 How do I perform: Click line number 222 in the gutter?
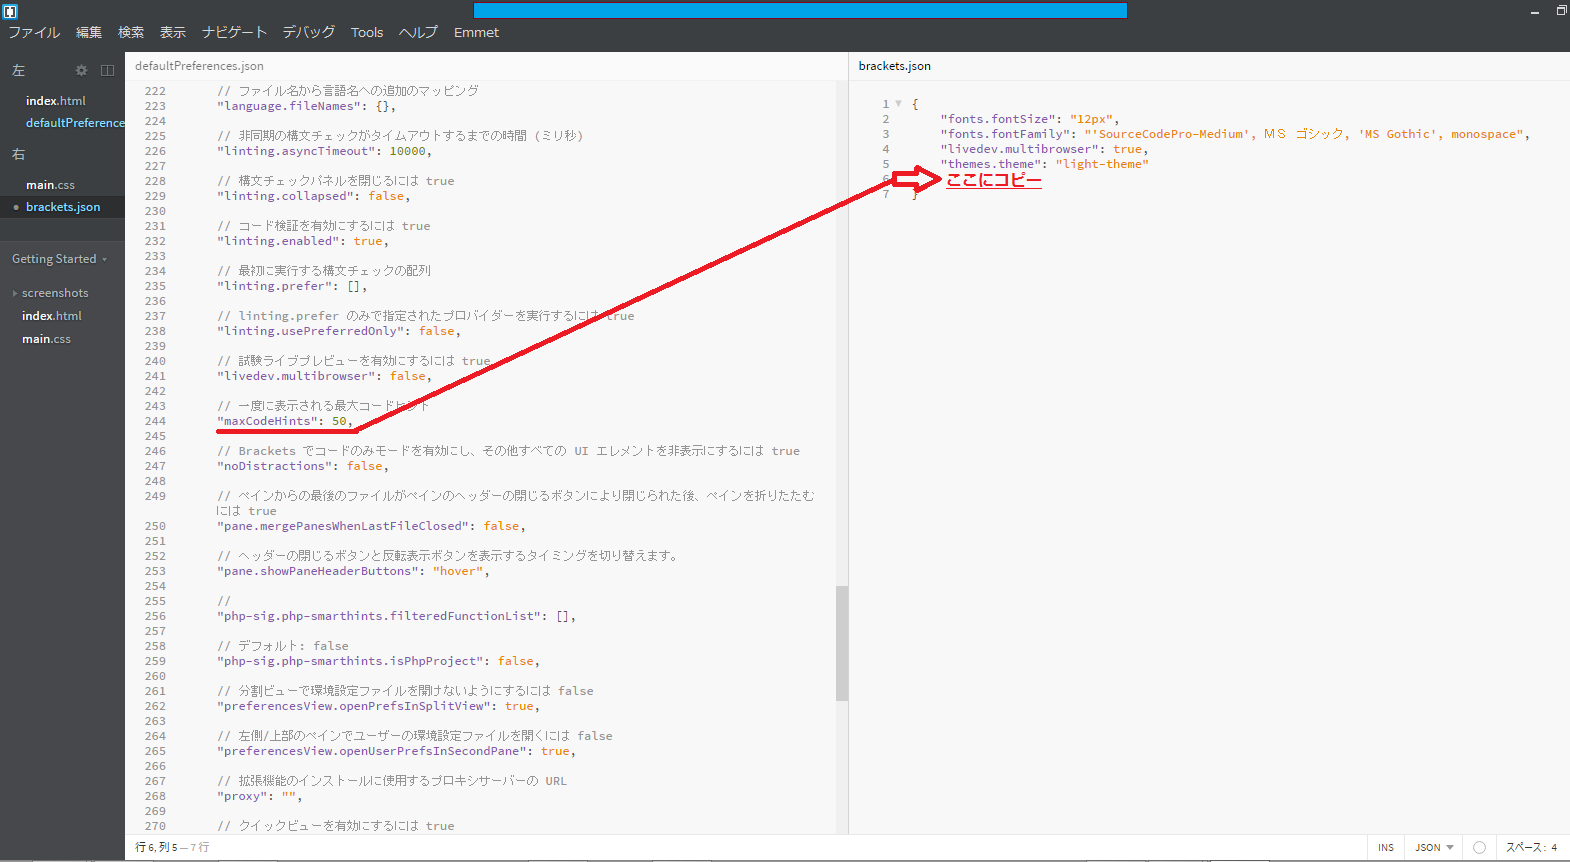[155, 91]
